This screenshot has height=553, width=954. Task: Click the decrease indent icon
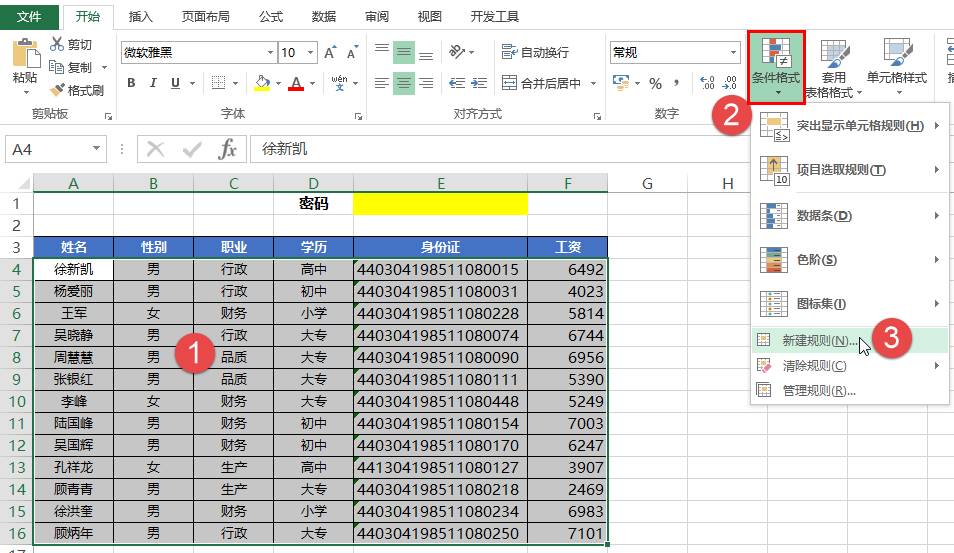coord(457,83)
